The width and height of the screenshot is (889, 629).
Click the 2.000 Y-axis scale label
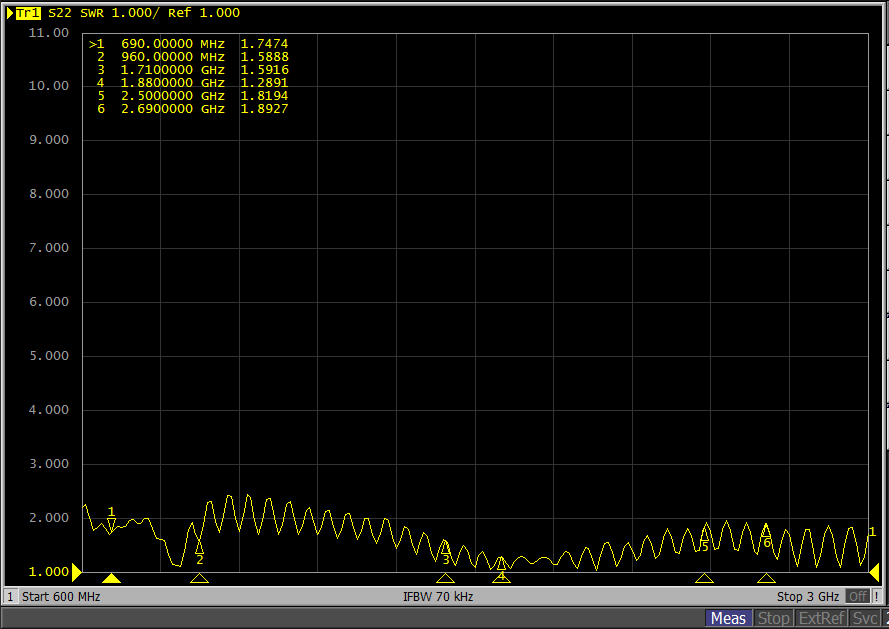coord(49,518)
